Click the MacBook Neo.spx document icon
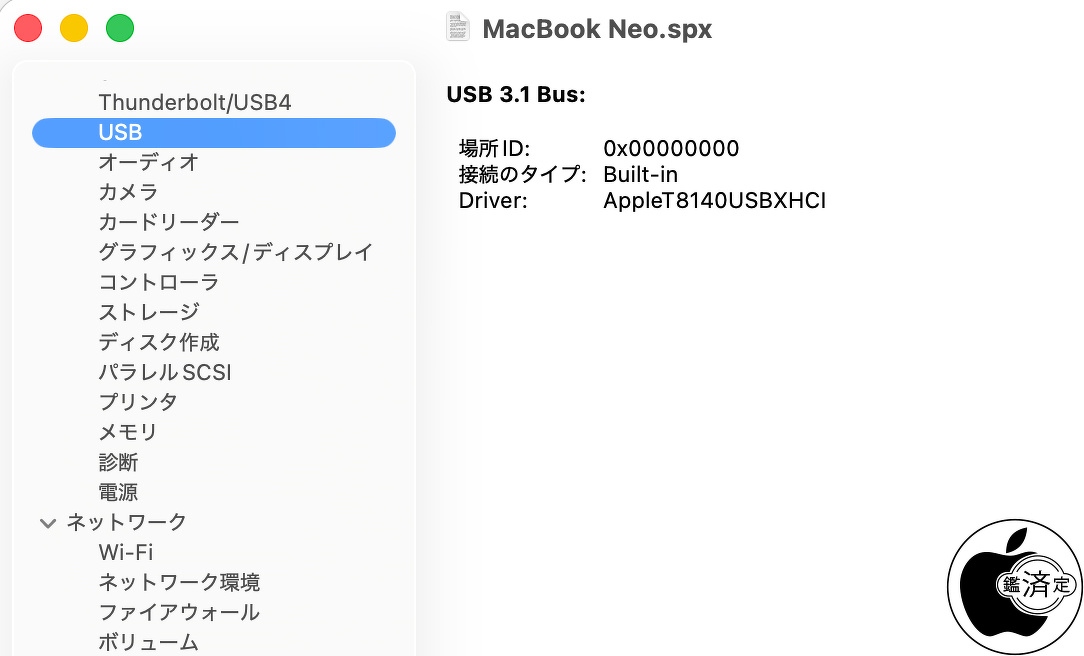This screenshot has width=1084, height=656. click(458, 27)
